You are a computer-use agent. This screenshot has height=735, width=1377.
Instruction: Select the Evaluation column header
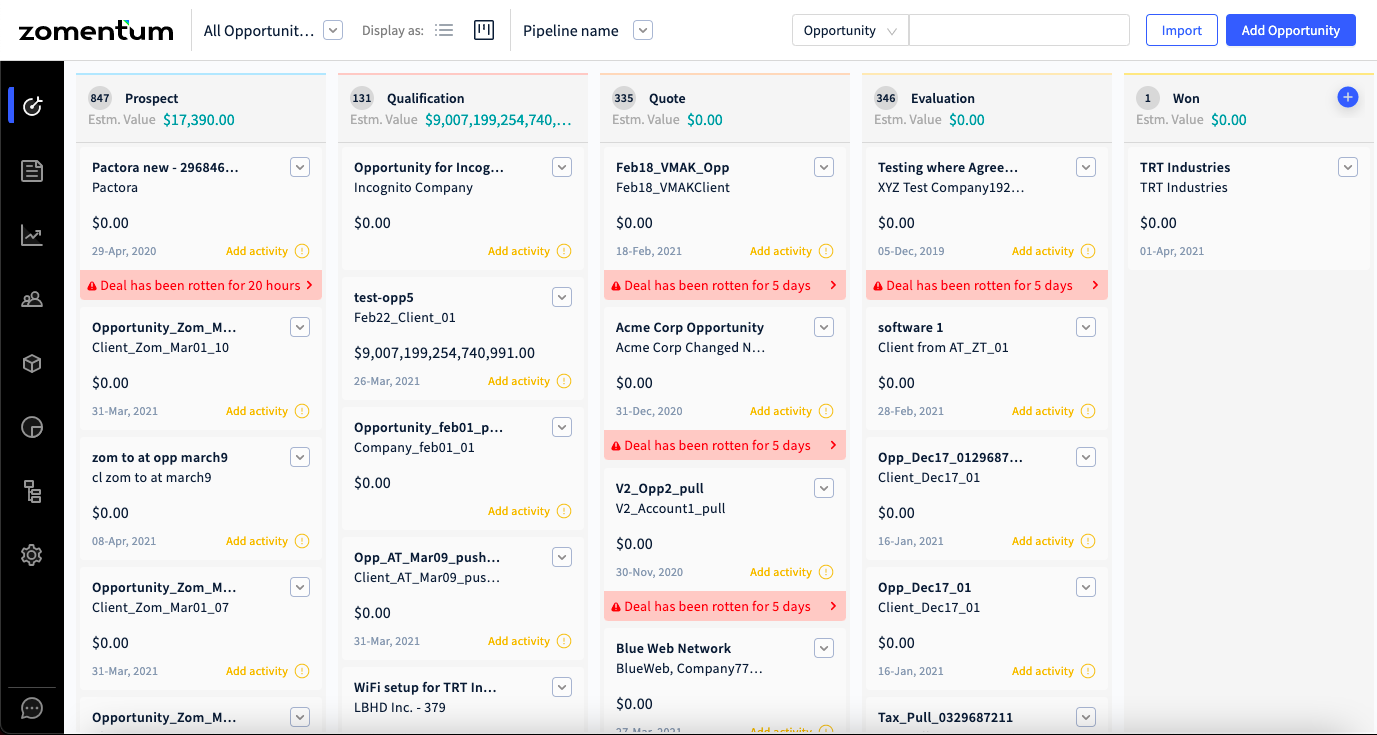pos(987,108)
